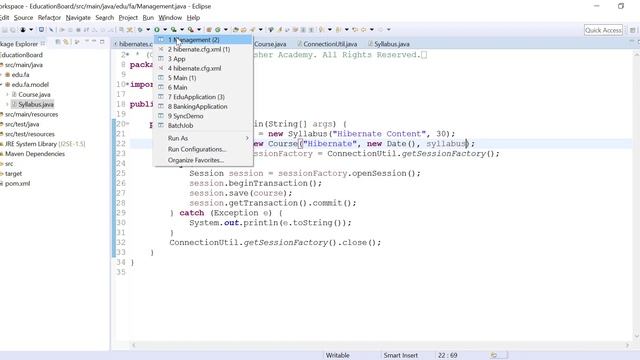Open the External Tools dropdown arrow
Screen dimensions: 640x360
(x=199, y=29)
